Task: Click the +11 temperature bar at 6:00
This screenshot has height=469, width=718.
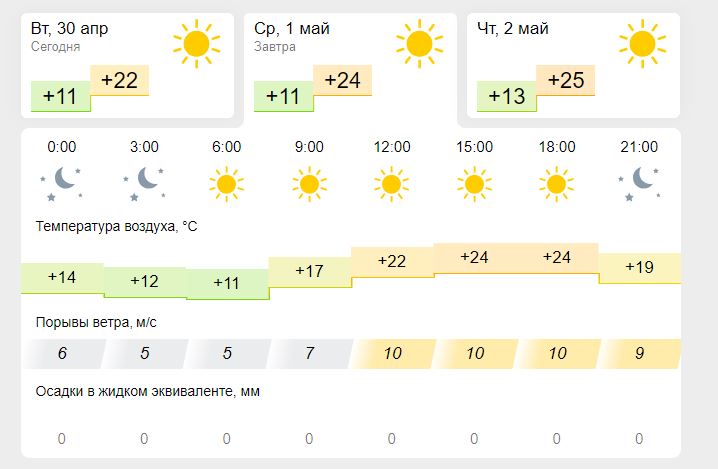Action: point(227,284)
